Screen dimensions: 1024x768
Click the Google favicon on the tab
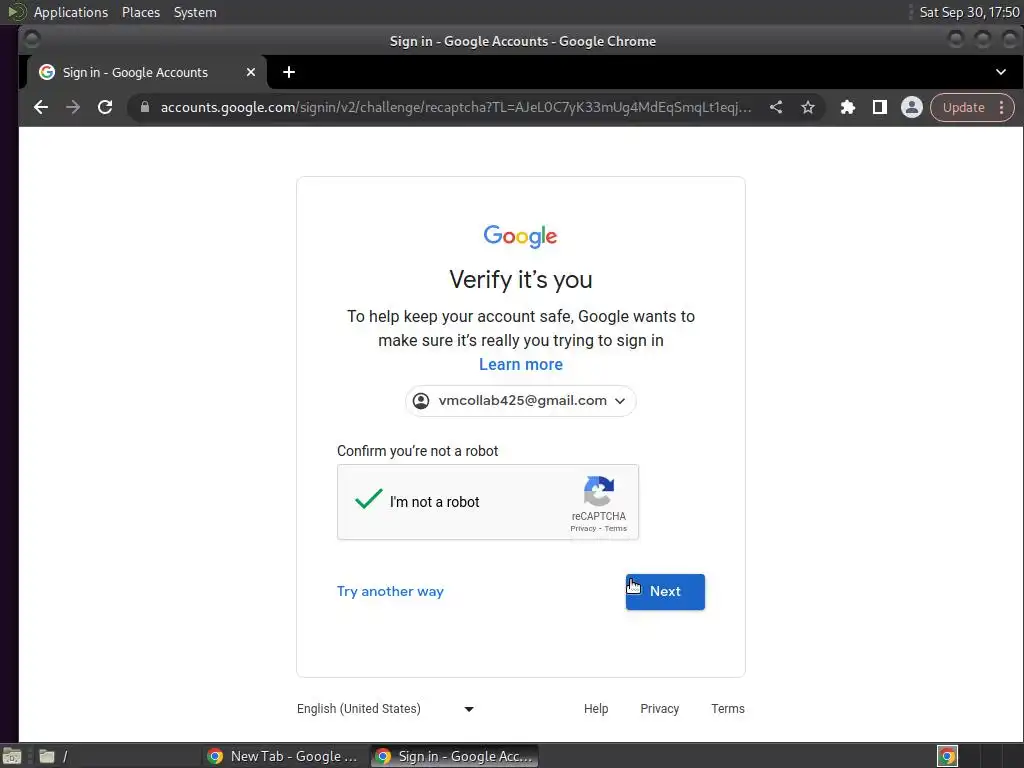coord(46,72)
